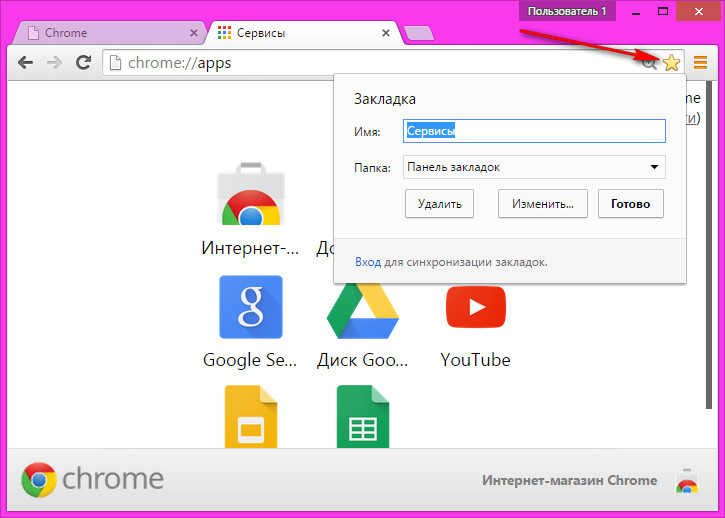Open the Диск Google Drive app icon

point(362,311)
